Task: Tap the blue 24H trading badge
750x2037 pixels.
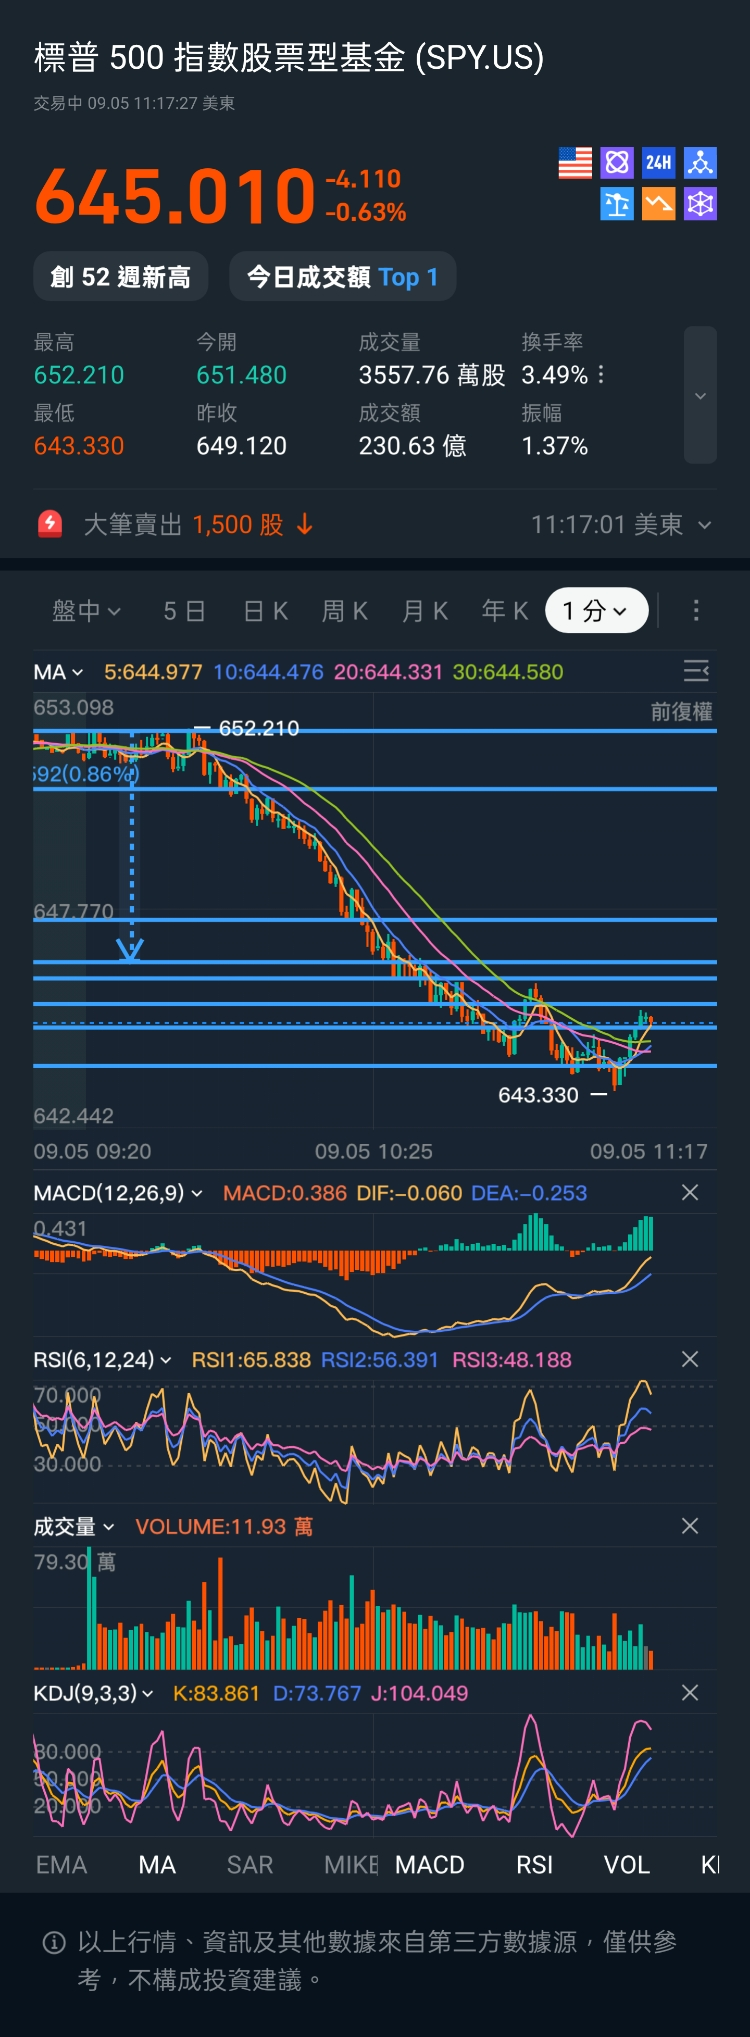Action: (658, 163)
